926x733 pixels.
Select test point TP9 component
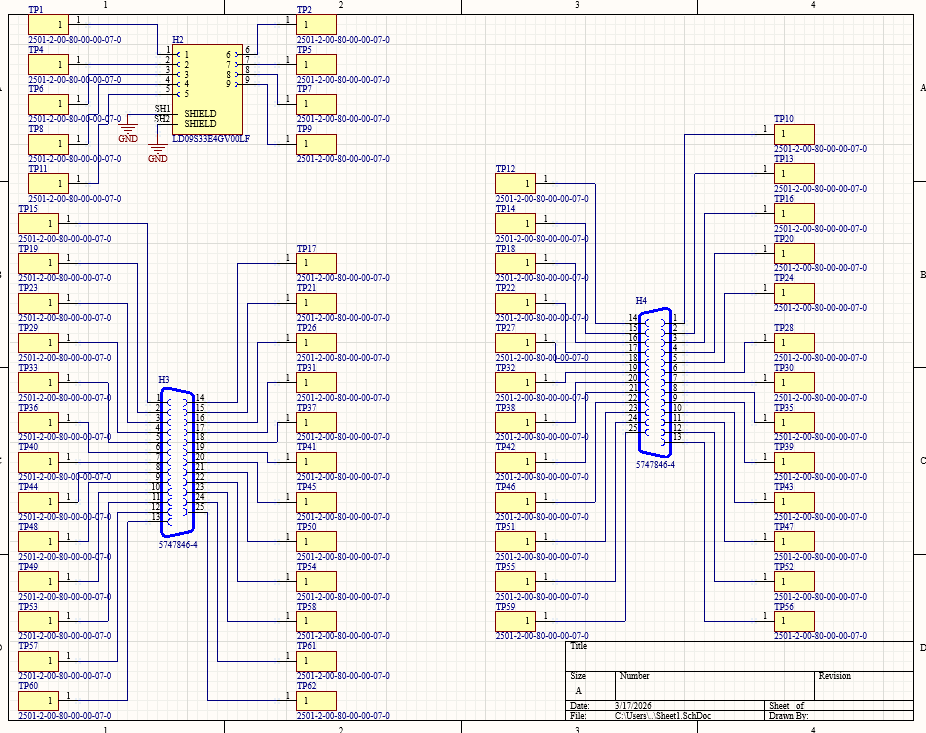(317, 144)
